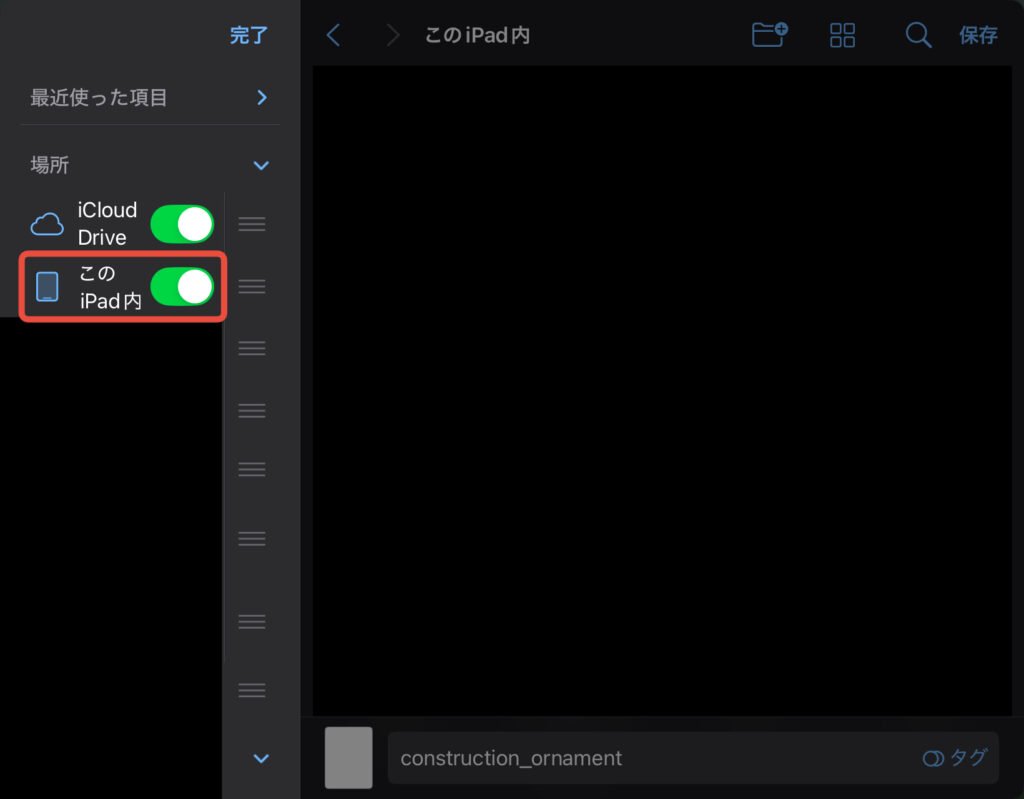Expand the chevron at the sidebar bottom
The width and height of the screenshot is (1024, 799).
click(261, 758)
